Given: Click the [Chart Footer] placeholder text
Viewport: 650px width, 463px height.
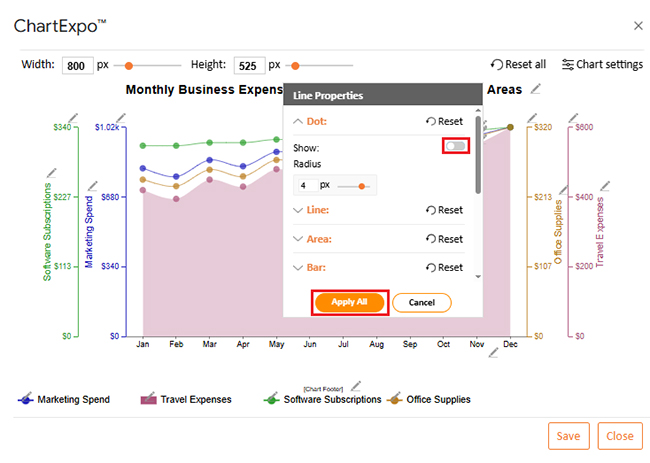Looking at the screenshot, I should tap(323, 389).
